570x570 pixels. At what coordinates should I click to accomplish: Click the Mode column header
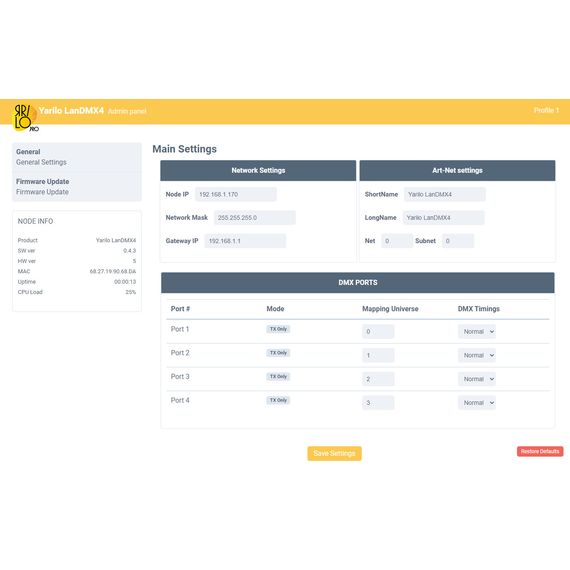click(x=275, y=309)
